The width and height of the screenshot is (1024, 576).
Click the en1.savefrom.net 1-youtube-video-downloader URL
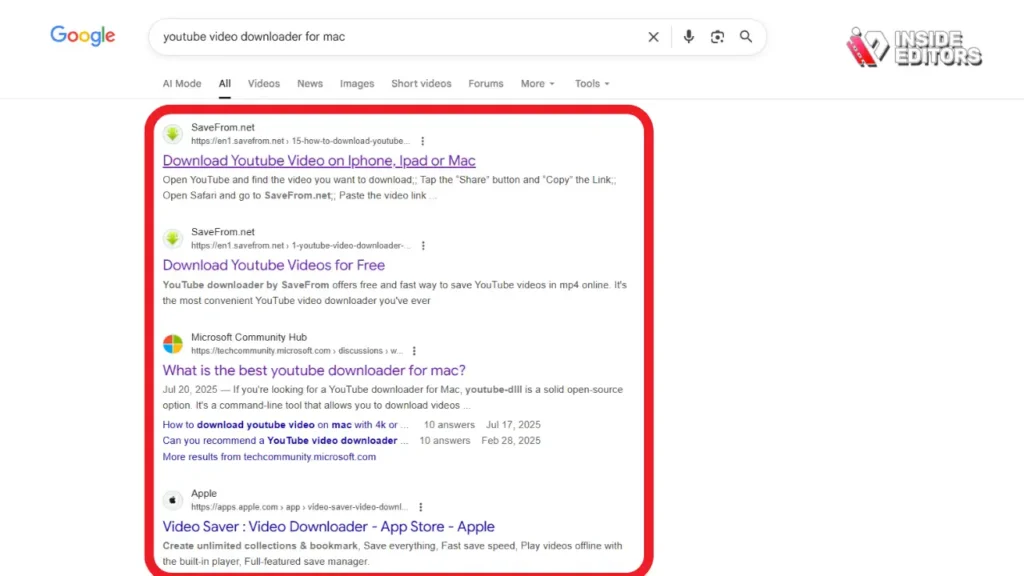pyautogui.click(x=301, y=246)
